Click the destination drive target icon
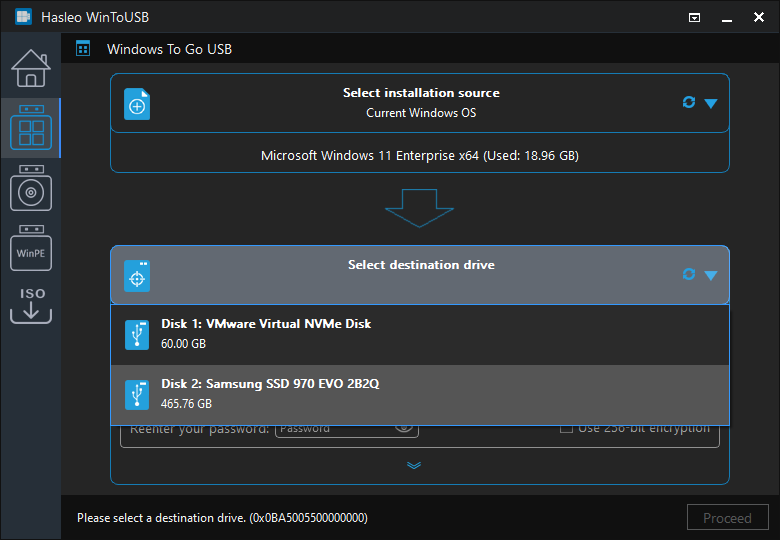 [137, 276]
